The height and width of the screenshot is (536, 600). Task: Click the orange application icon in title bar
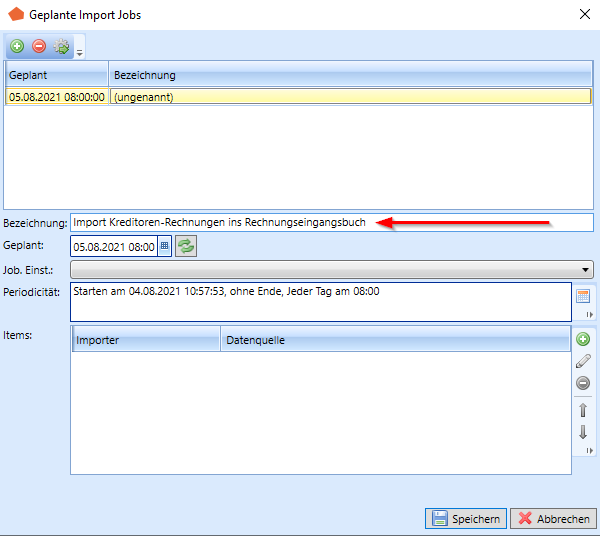(16, 14)
